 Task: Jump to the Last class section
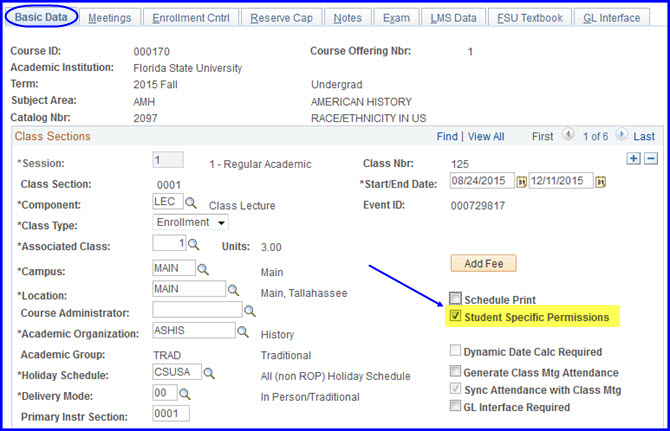(x=644, y=136)
